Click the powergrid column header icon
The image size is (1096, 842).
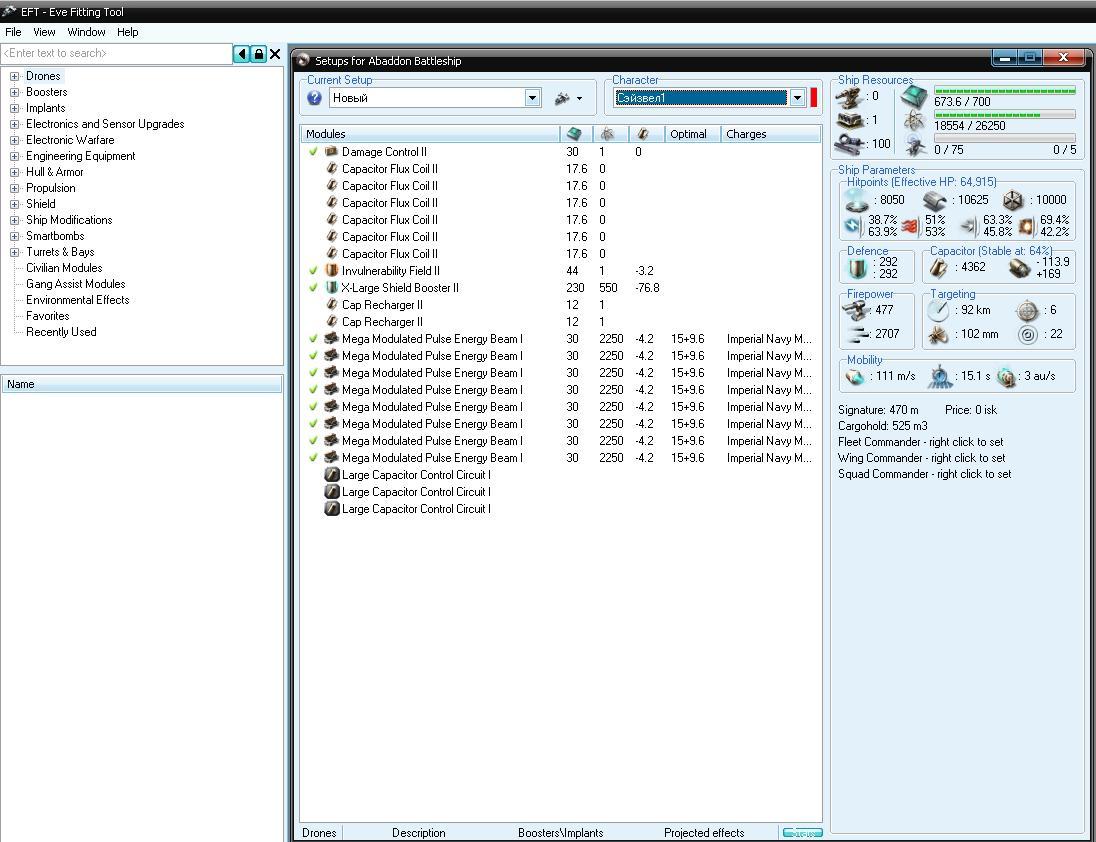coord(607,134)
